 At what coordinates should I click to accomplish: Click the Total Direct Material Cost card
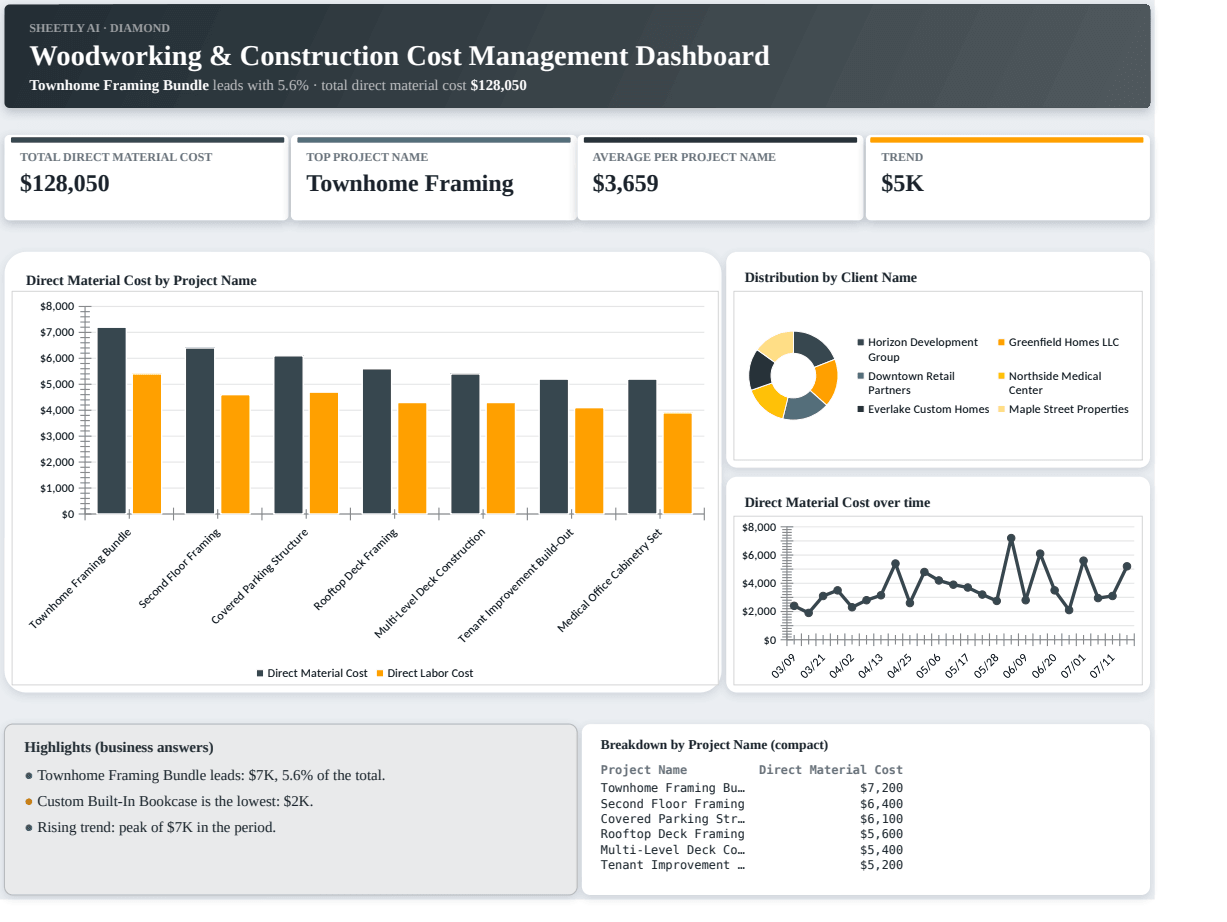pyautogui.click(x=145, y=178)
